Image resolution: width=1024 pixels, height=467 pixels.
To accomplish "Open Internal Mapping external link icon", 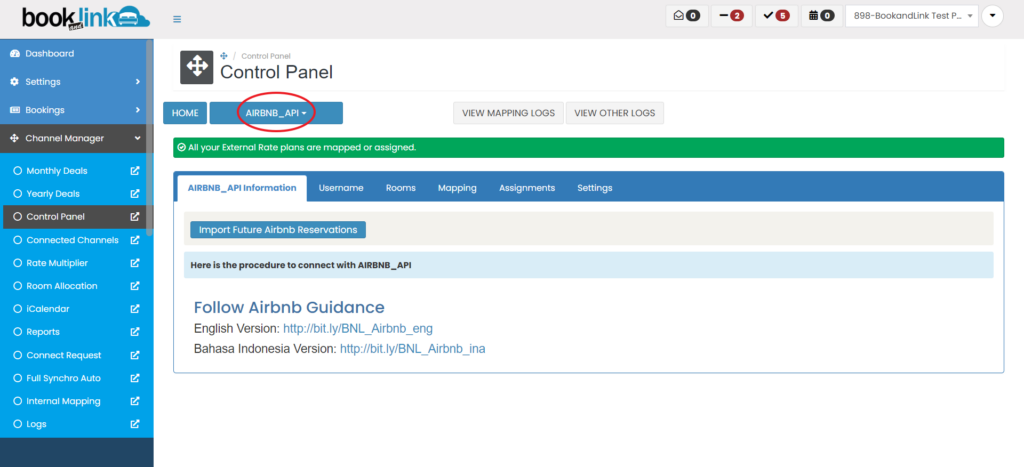I will 135,401.
